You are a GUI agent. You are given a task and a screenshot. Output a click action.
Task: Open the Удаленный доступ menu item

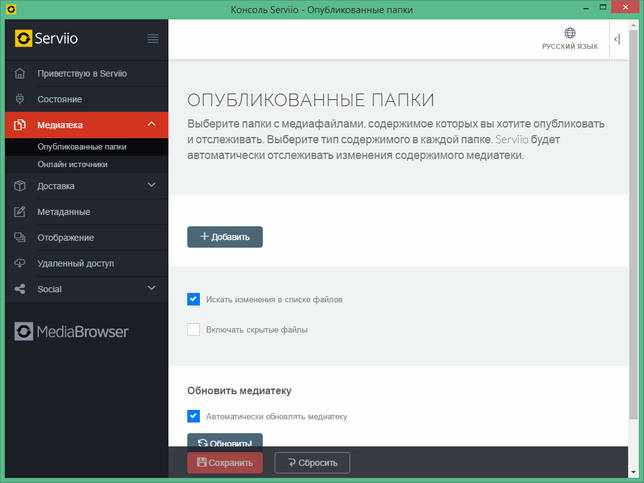[87, 263]
